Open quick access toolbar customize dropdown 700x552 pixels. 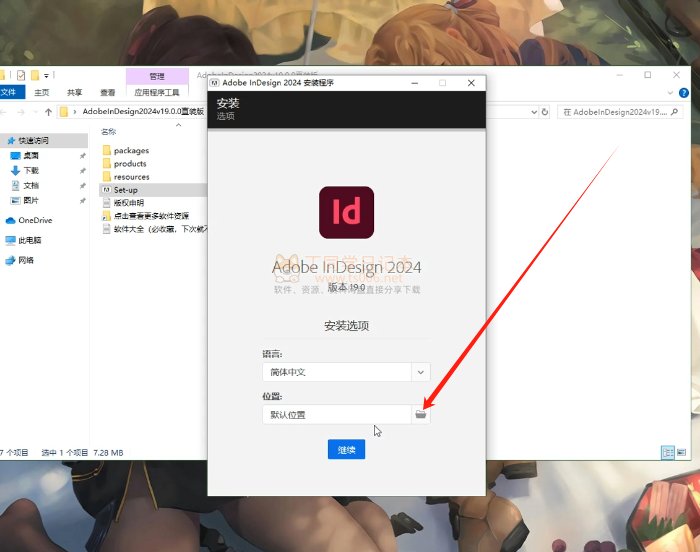click(x=46, y=76)
